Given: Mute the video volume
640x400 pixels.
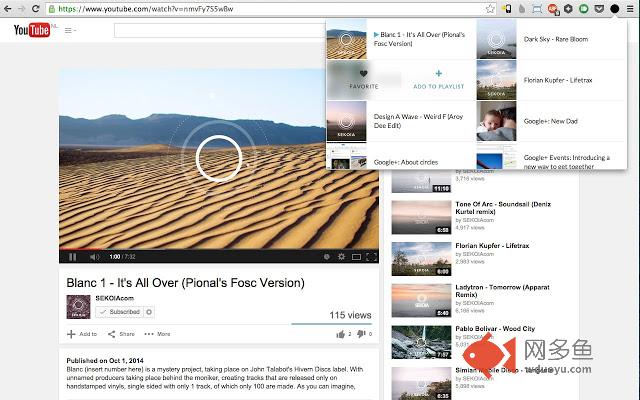Looking at the screenshot, I should coord(95,257).
